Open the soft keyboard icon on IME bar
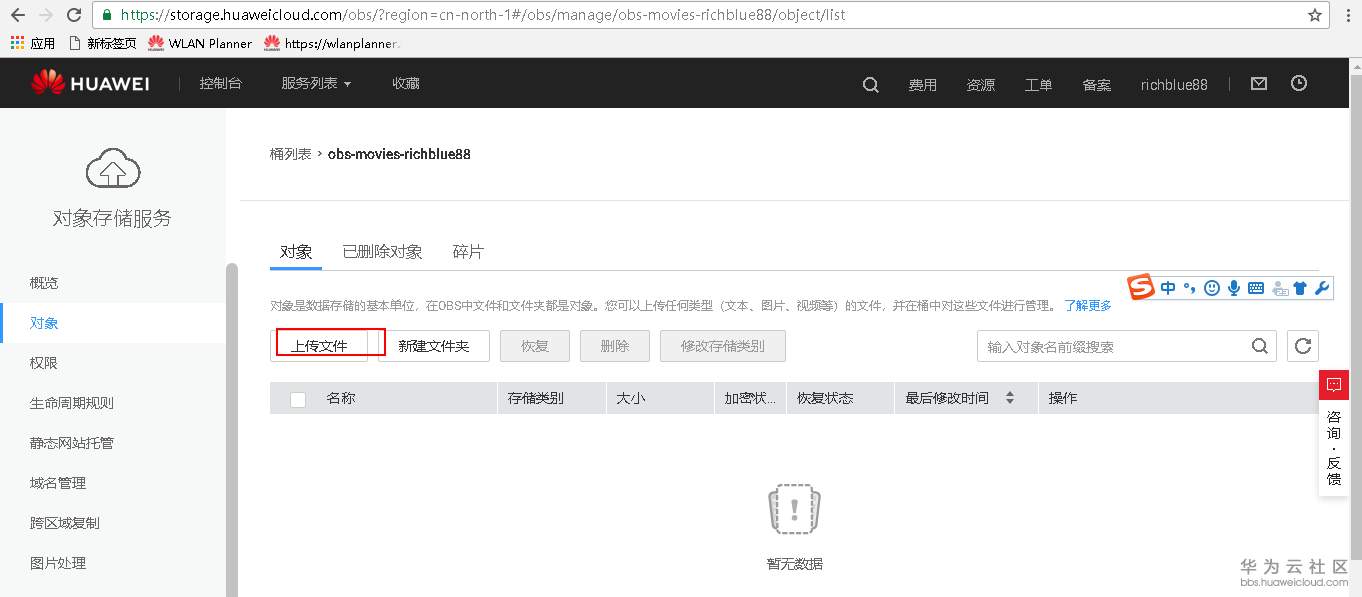 (1256, 288)
